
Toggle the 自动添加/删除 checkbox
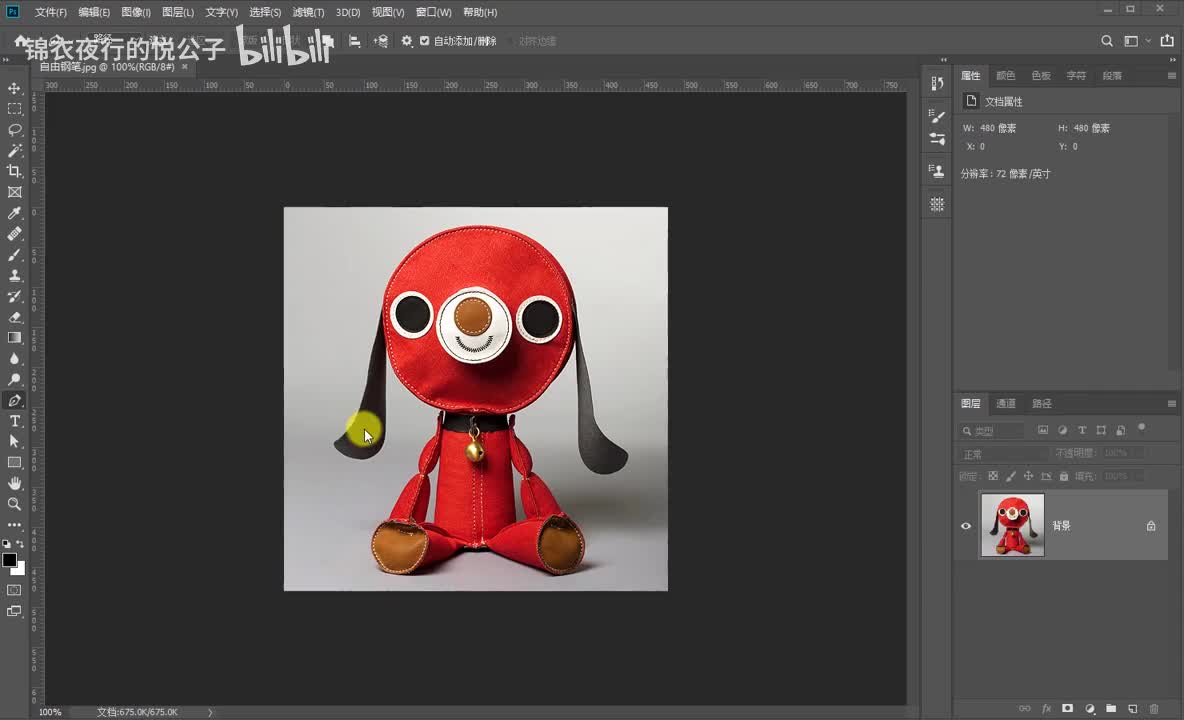click(424, 41)
